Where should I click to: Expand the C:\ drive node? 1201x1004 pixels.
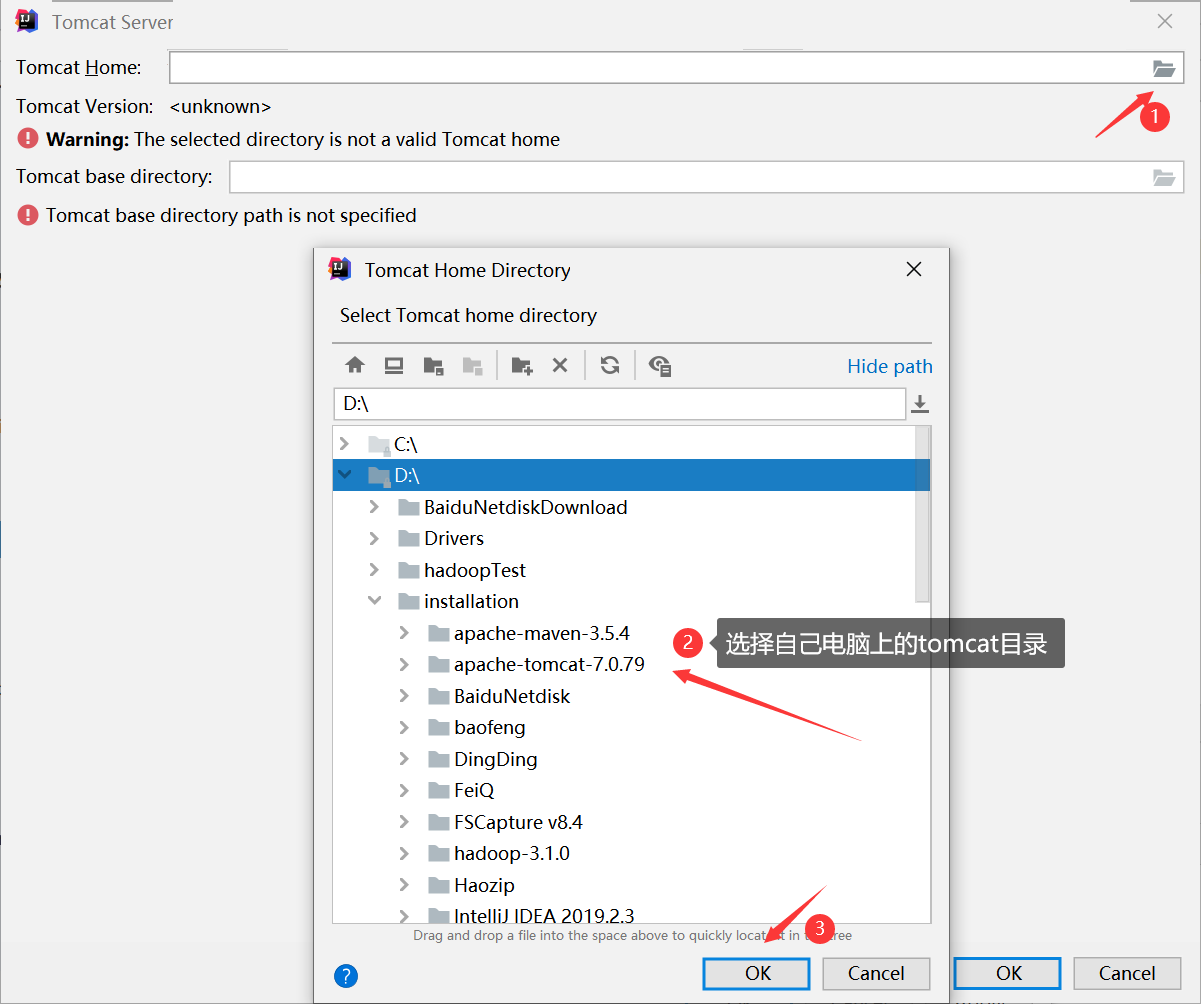[x=345, y=443]
